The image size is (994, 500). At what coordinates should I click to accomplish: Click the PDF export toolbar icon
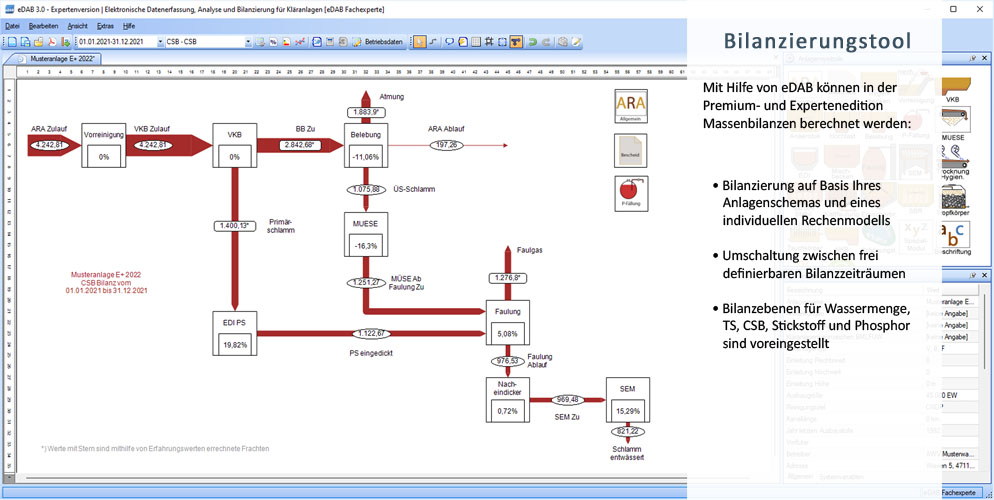pos(52,42)
